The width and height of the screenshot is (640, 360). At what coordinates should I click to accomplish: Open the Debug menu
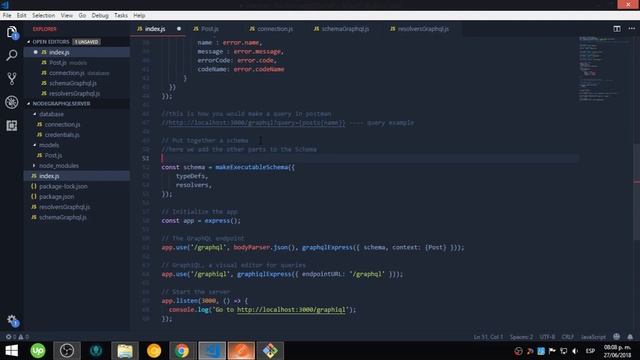click(x=100, y=15)
